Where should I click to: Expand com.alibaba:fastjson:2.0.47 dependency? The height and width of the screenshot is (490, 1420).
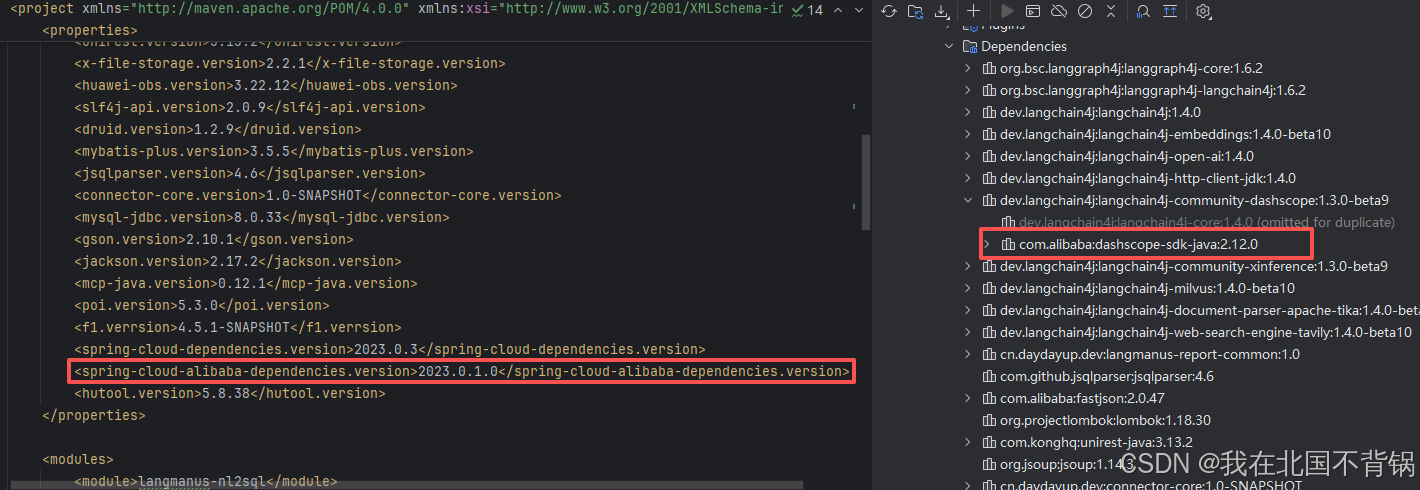pos(967,398)
